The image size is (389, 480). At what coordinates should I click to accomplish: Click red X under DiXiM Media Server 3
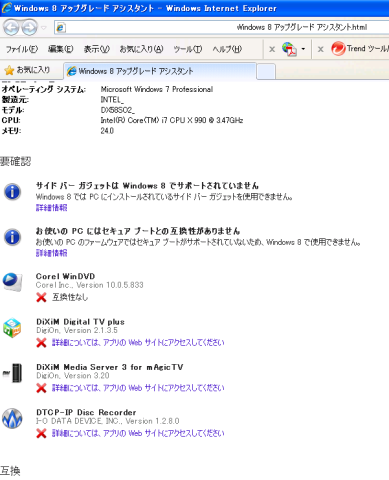click(41, 388)
